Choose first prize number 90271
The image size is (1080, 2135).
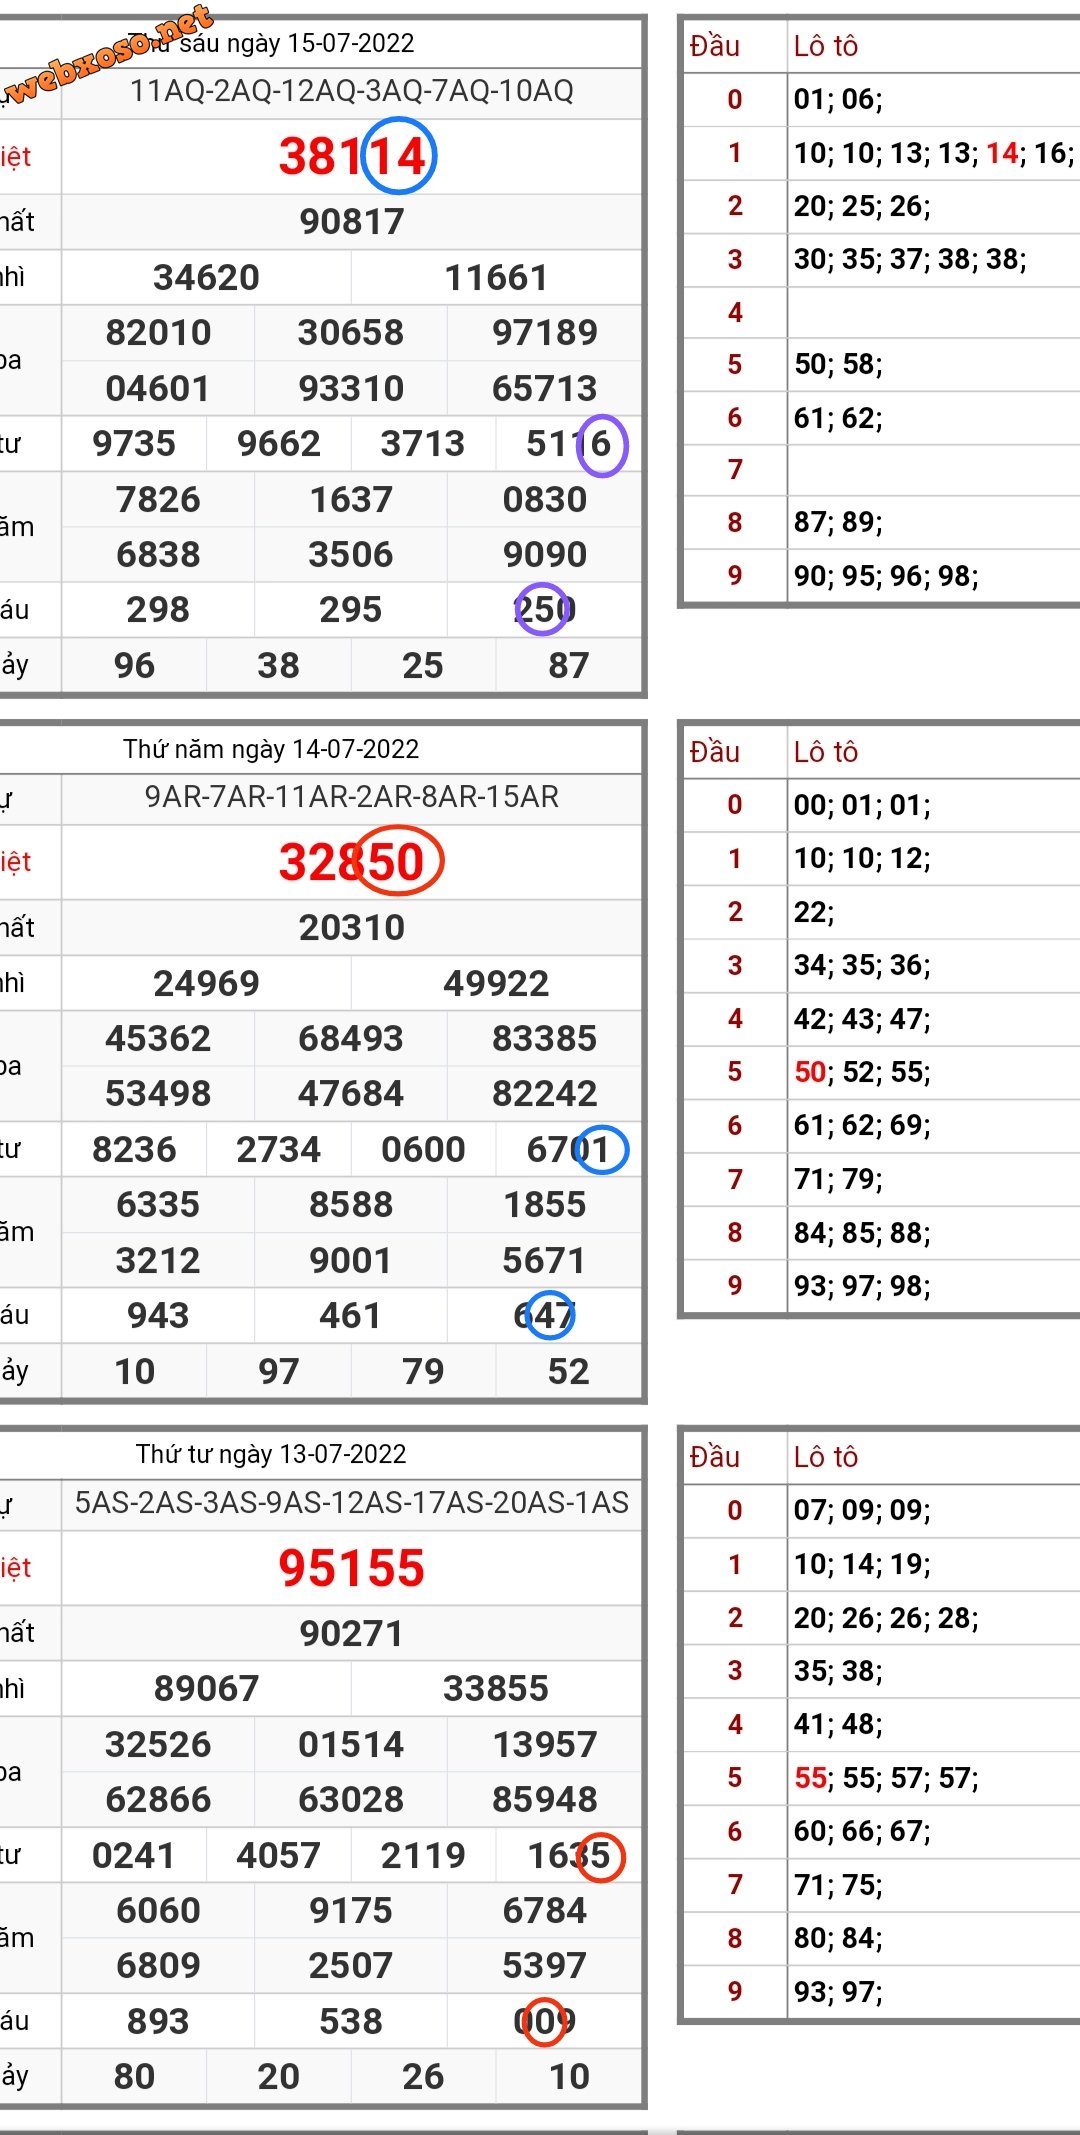352,1634
